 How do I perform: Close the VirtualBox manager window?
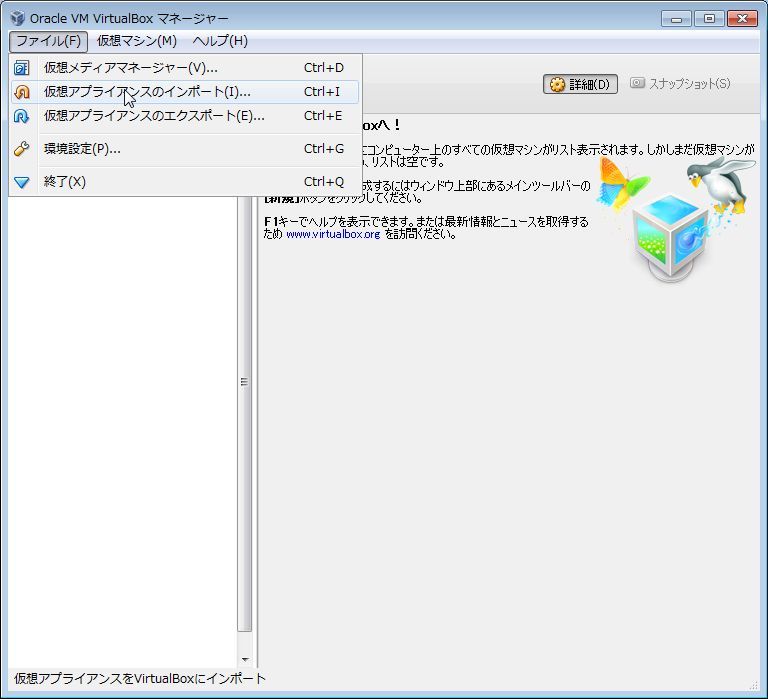coord(743,19)
